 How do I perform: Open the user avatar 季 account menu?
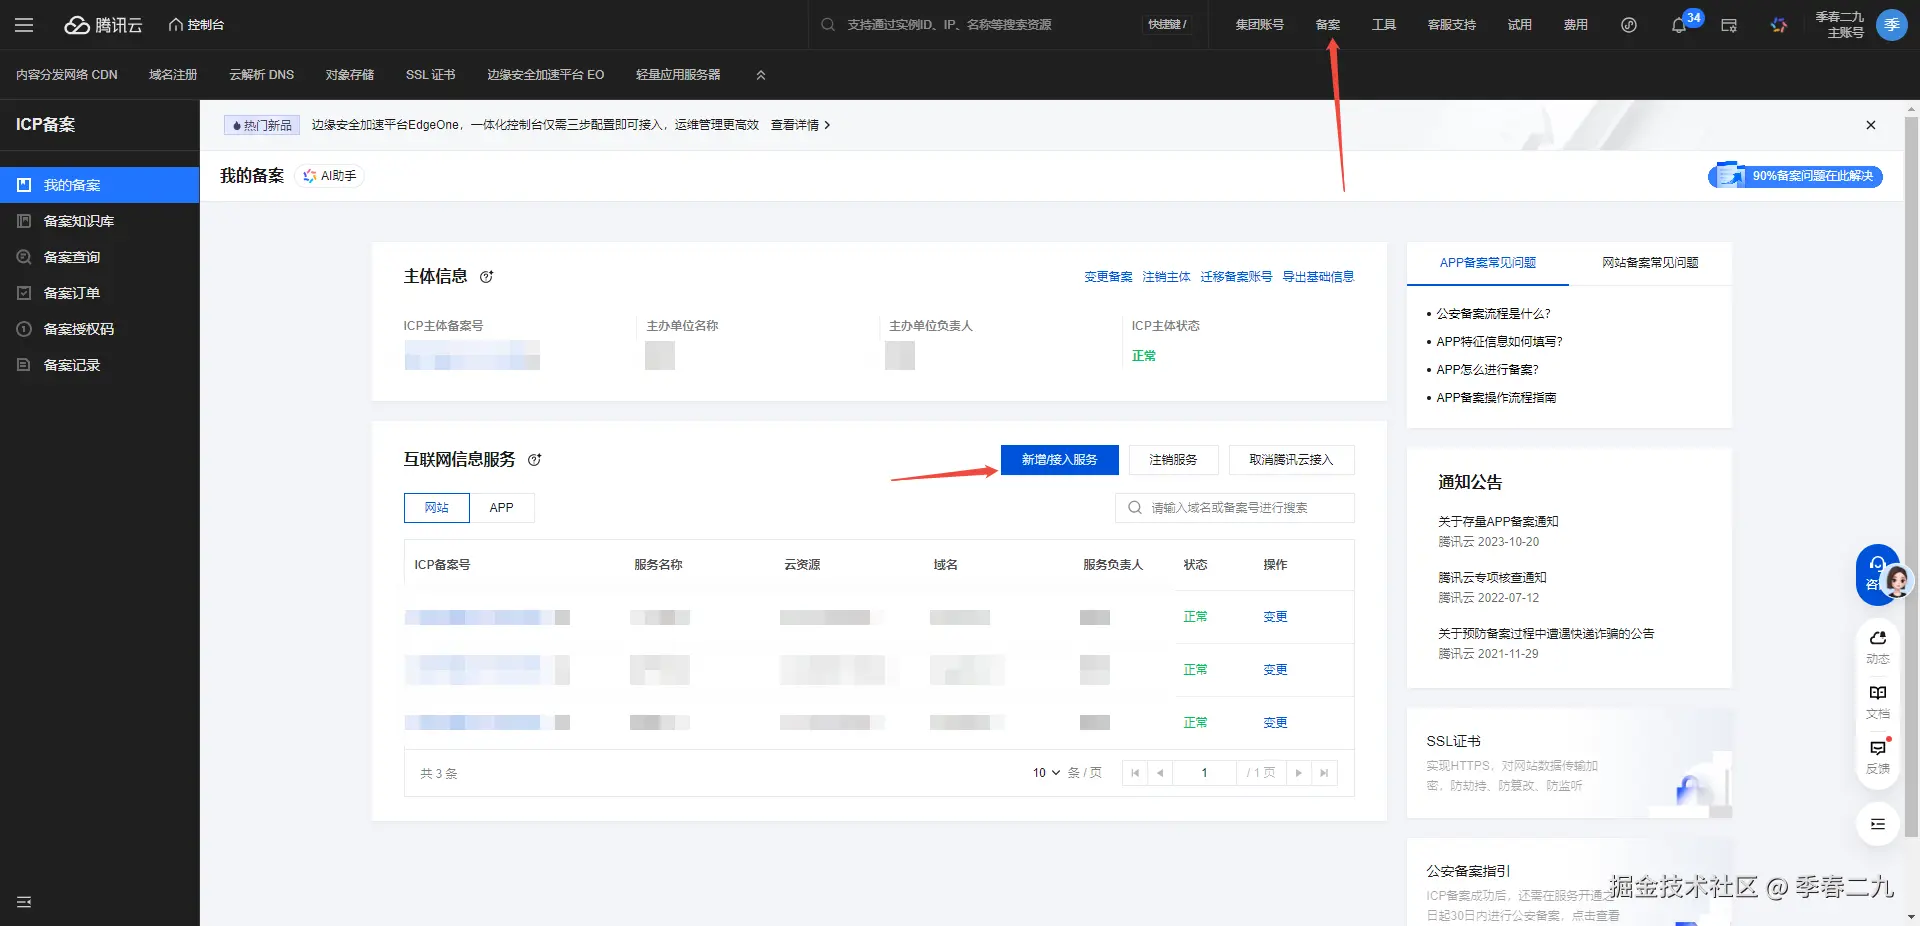[x=1892, y=25]
